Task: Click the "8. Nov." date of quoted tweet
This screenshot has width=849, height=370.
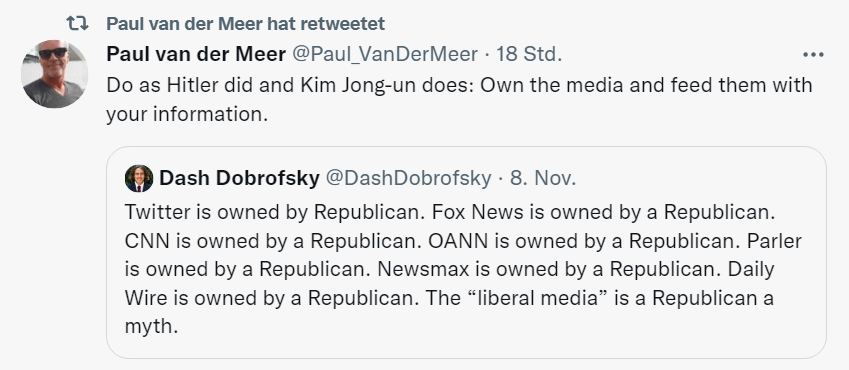Action: coord(543,178)
